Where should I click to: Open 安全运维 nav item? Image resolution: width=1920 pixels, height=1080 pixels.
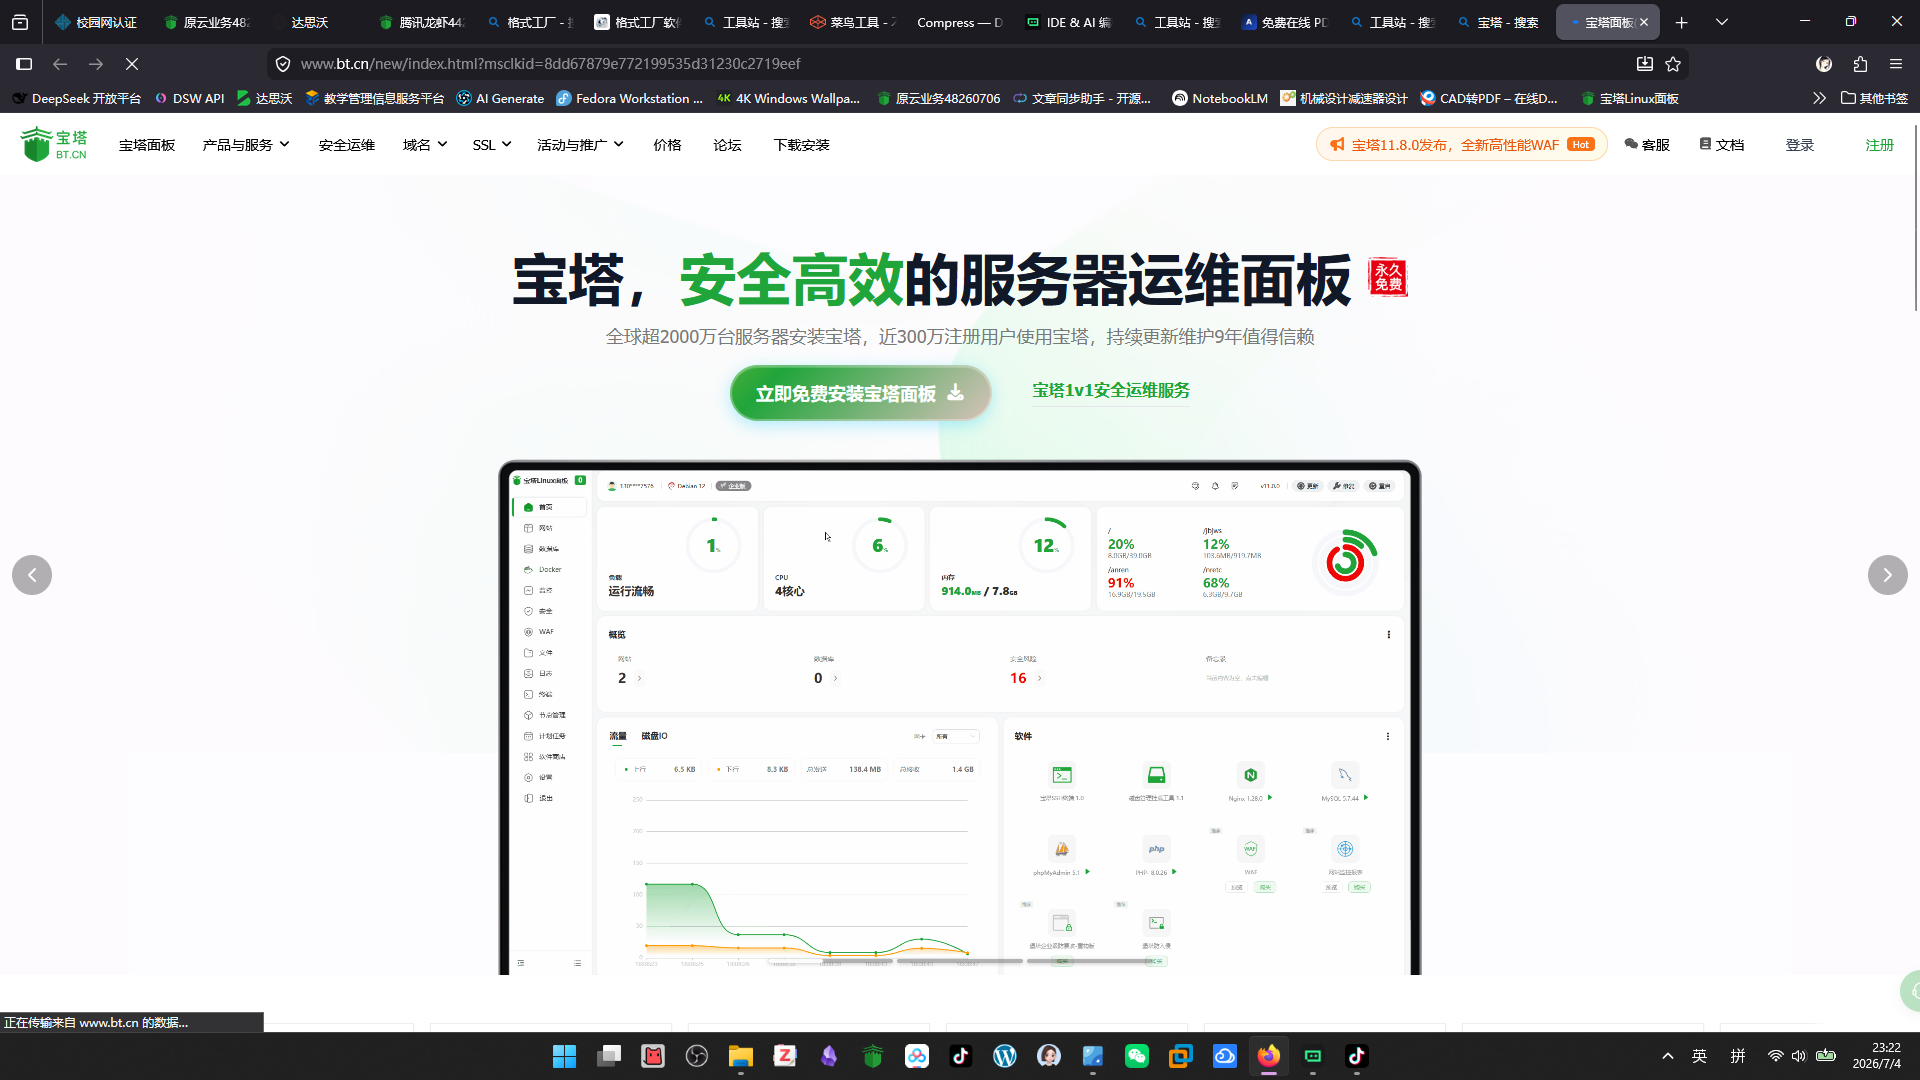click(x=347, y=145)
